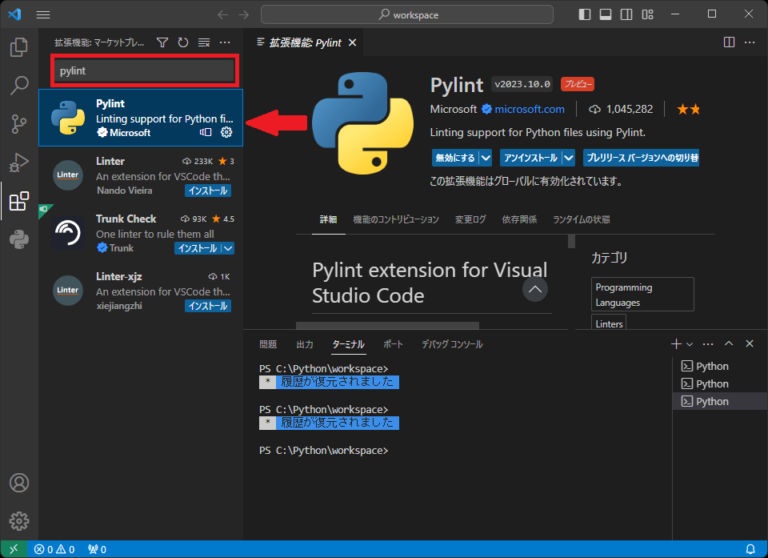This screenshot has width=768, height=558.
Task: Toggle the secondary side bar
Action: tap(626, 14)
